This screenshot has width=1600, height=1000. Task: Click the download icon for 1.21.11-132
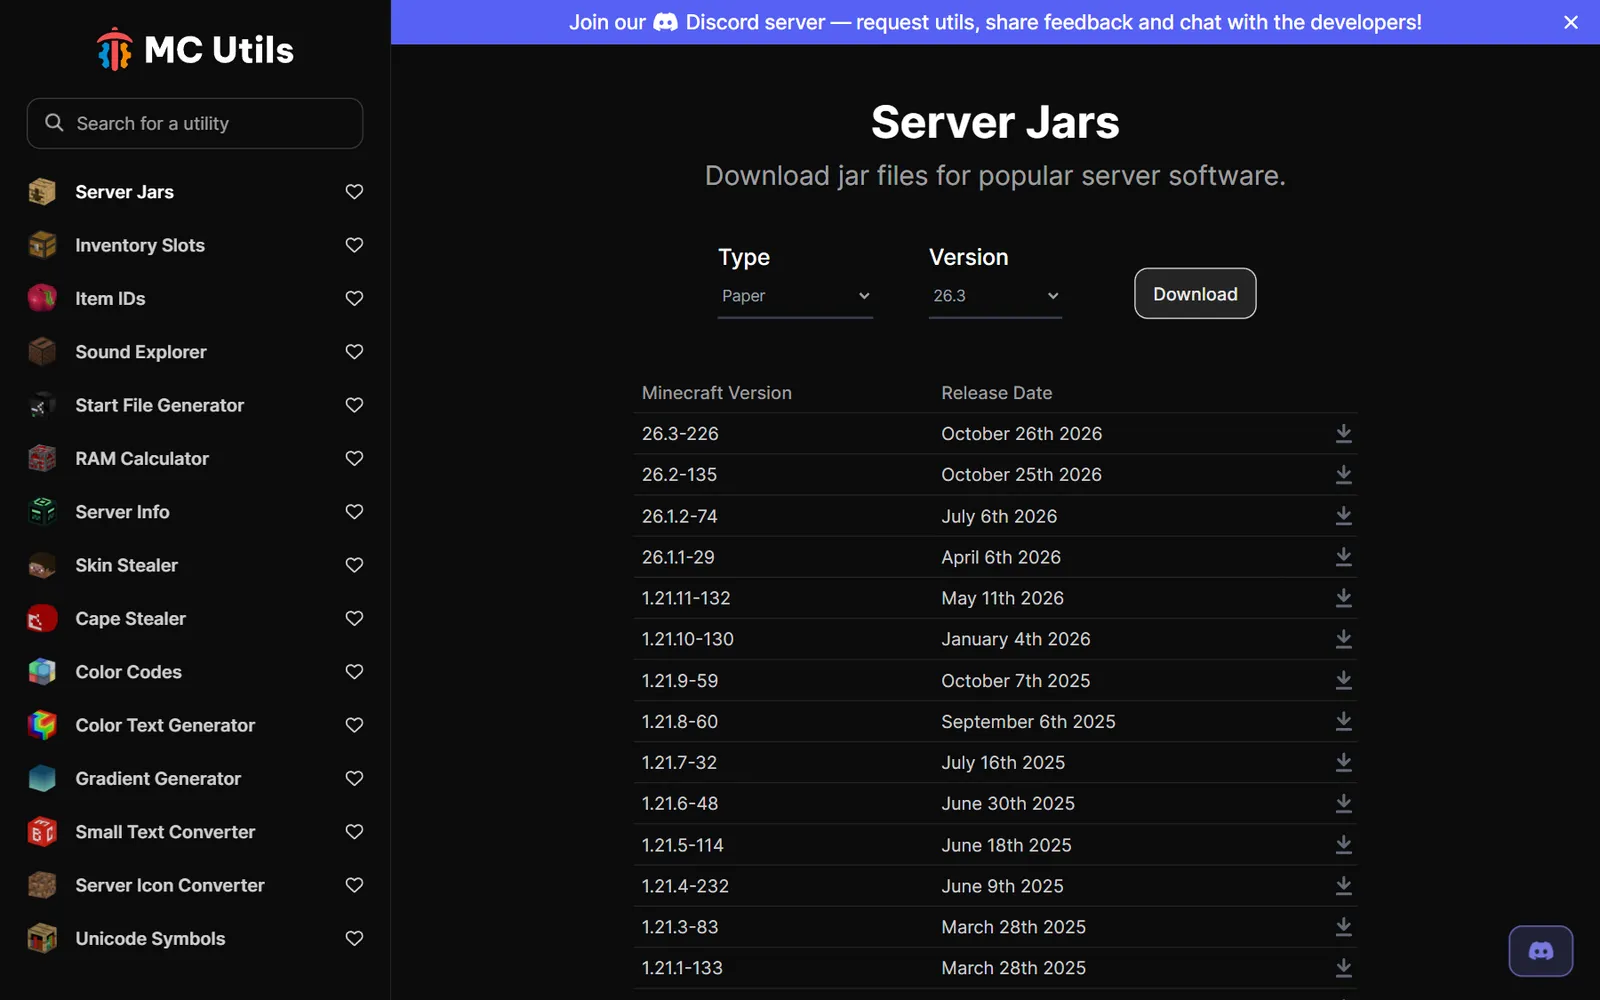click(x=1344, y=598)
